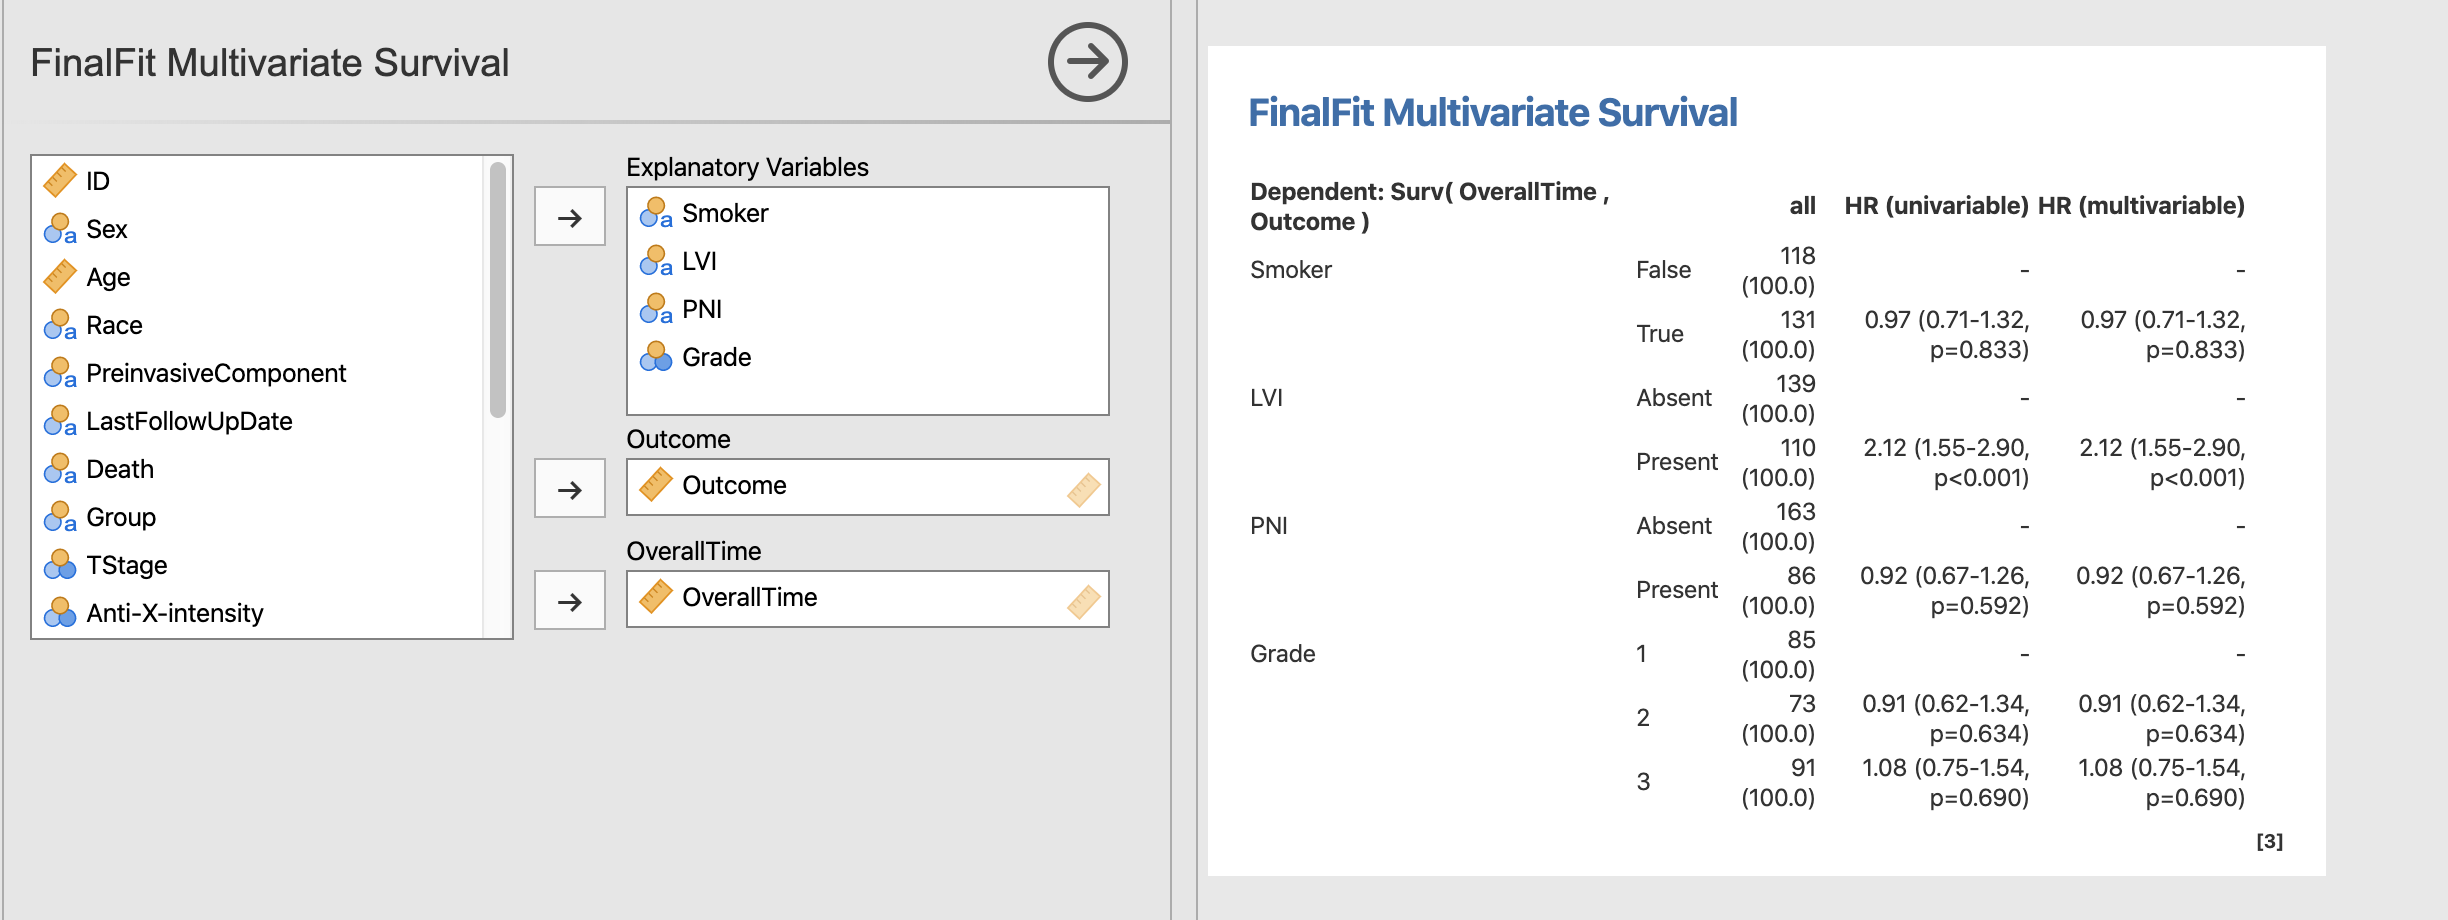Click PNI row label in results table
The height and width of the screenshot is (920, 2448).
point(1268,525)
